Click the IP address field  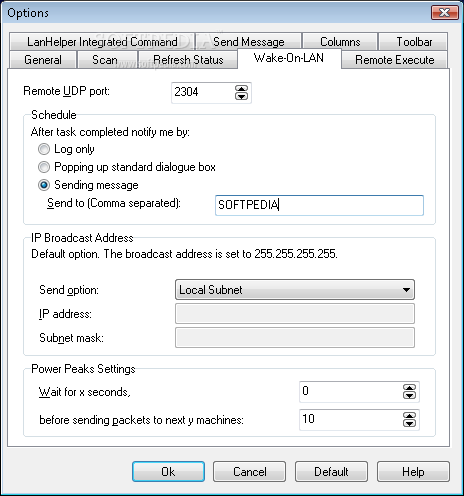pyautogui.click(x=295, y=313)
